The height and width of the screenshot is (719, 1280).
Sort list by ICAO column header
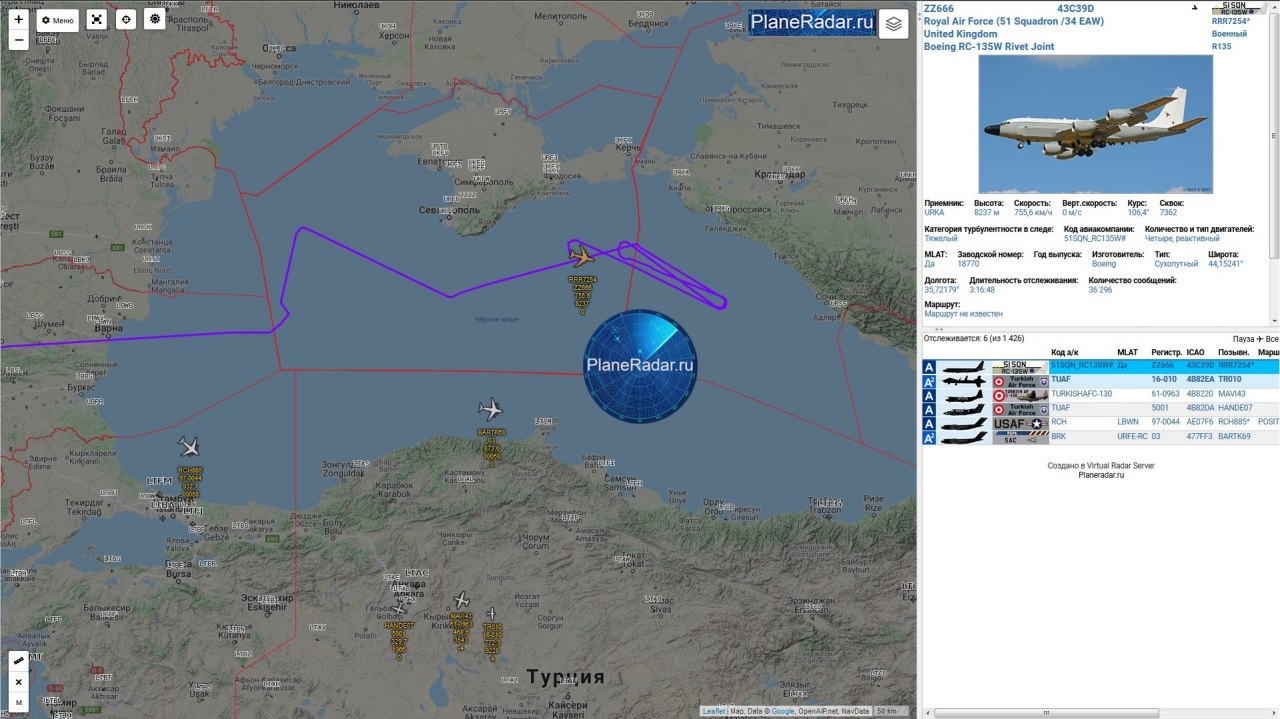tap(1196, 352)
